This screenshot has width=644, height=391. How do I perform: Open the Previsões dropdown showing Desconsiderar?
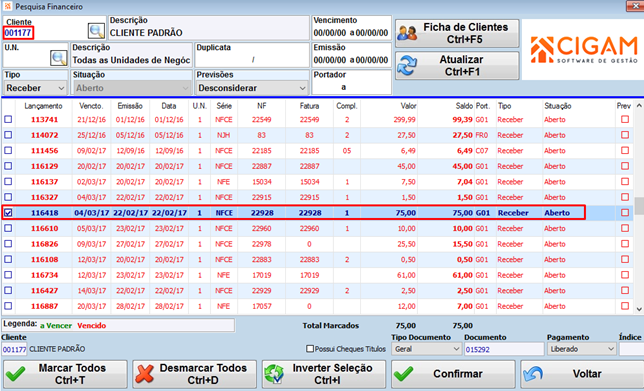252,88
